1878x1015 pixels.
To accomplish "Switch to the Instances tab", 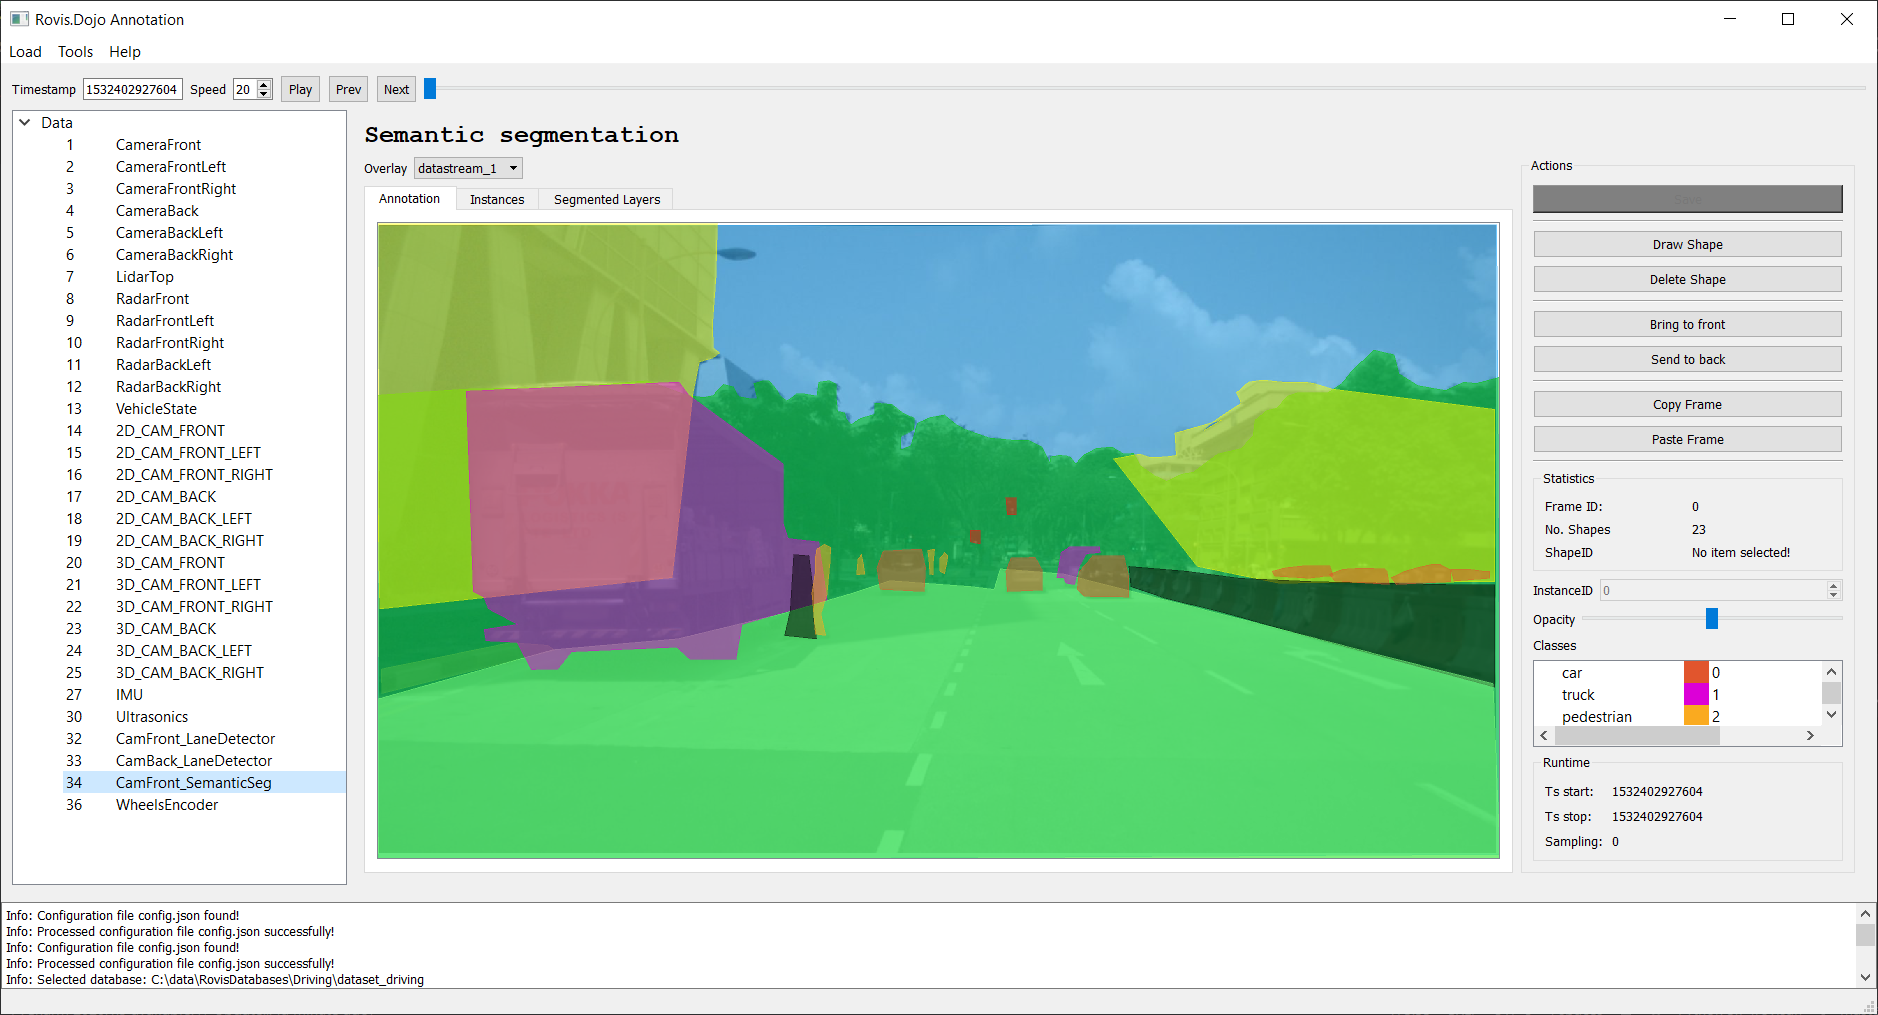I will (x=497, y=199).
